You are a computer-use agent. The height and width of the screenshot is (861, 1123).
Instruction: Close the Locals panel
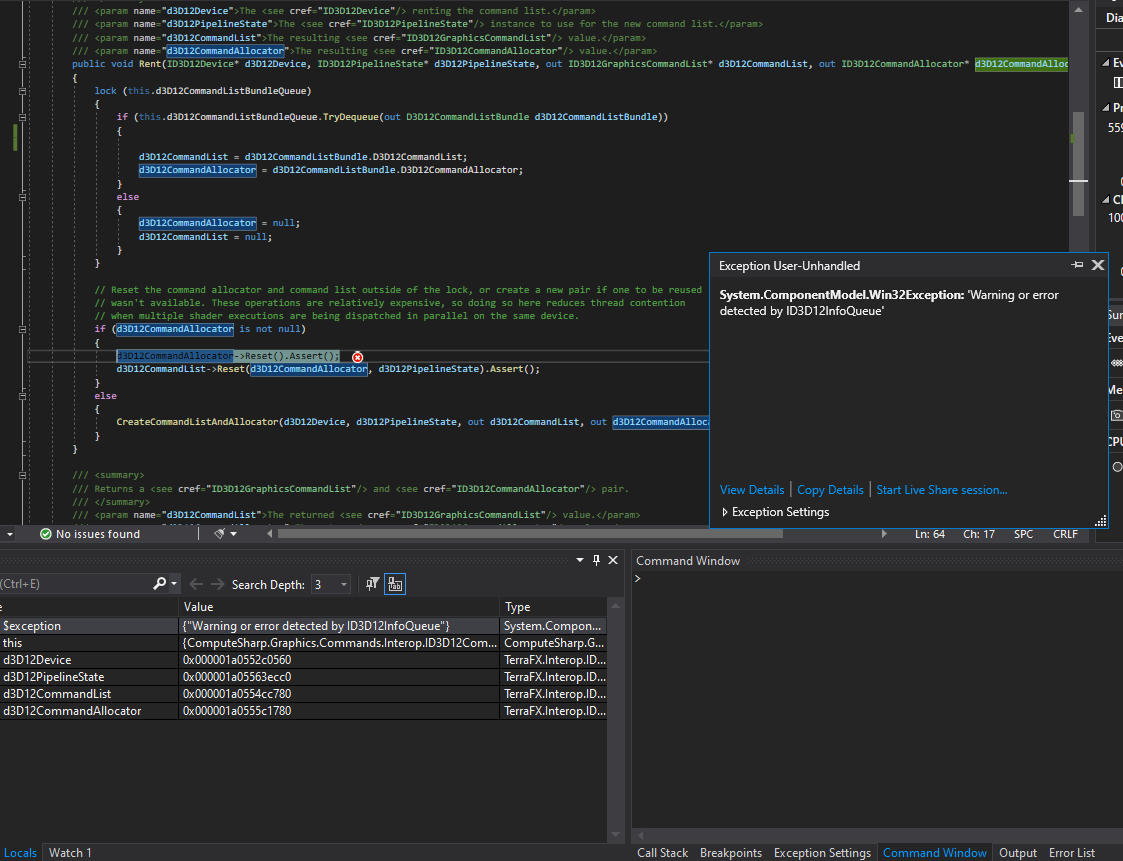[x=613, y=560]
